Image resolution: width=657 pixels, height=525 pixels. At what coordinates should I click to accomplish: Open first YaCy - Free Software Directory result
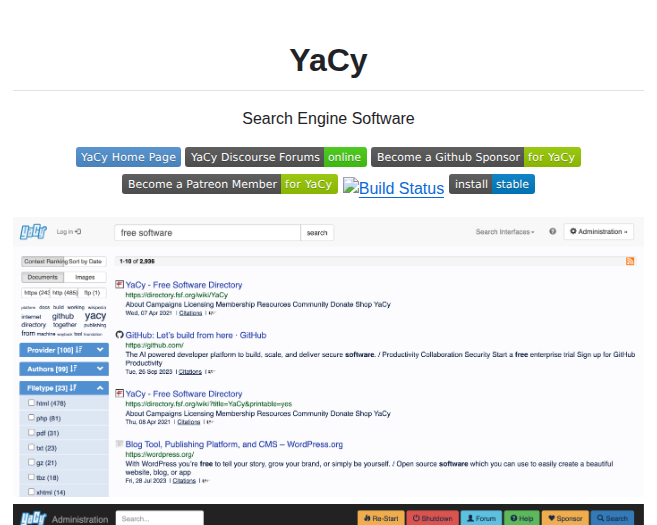tap(184, 285)
